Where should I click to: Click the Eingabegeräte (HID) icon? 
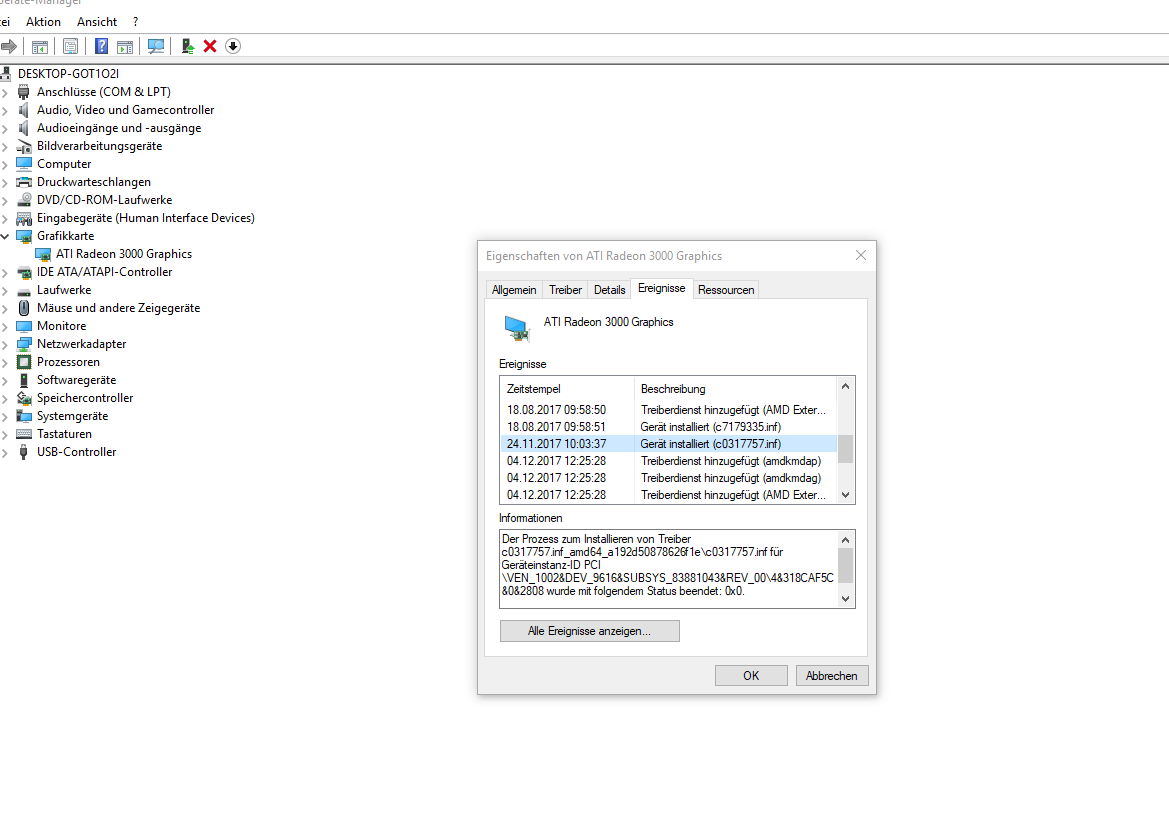(x=24, y=218)
